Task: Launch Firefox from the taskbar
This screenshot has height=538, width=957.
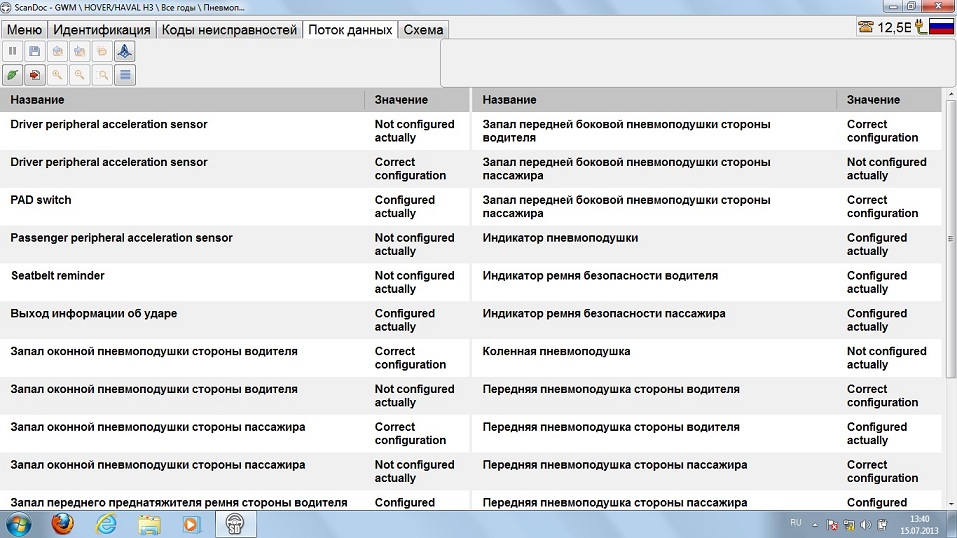Action: click(62, 525)
